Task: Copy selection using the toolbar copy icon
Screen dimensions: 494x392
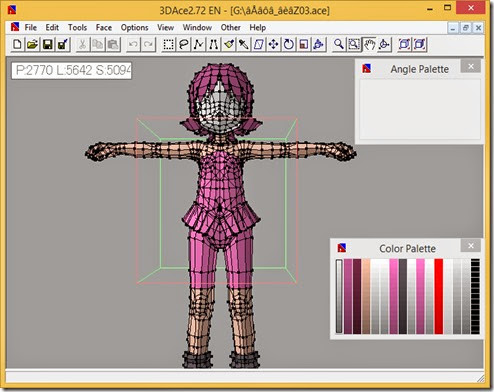Action: coord(98,44)
